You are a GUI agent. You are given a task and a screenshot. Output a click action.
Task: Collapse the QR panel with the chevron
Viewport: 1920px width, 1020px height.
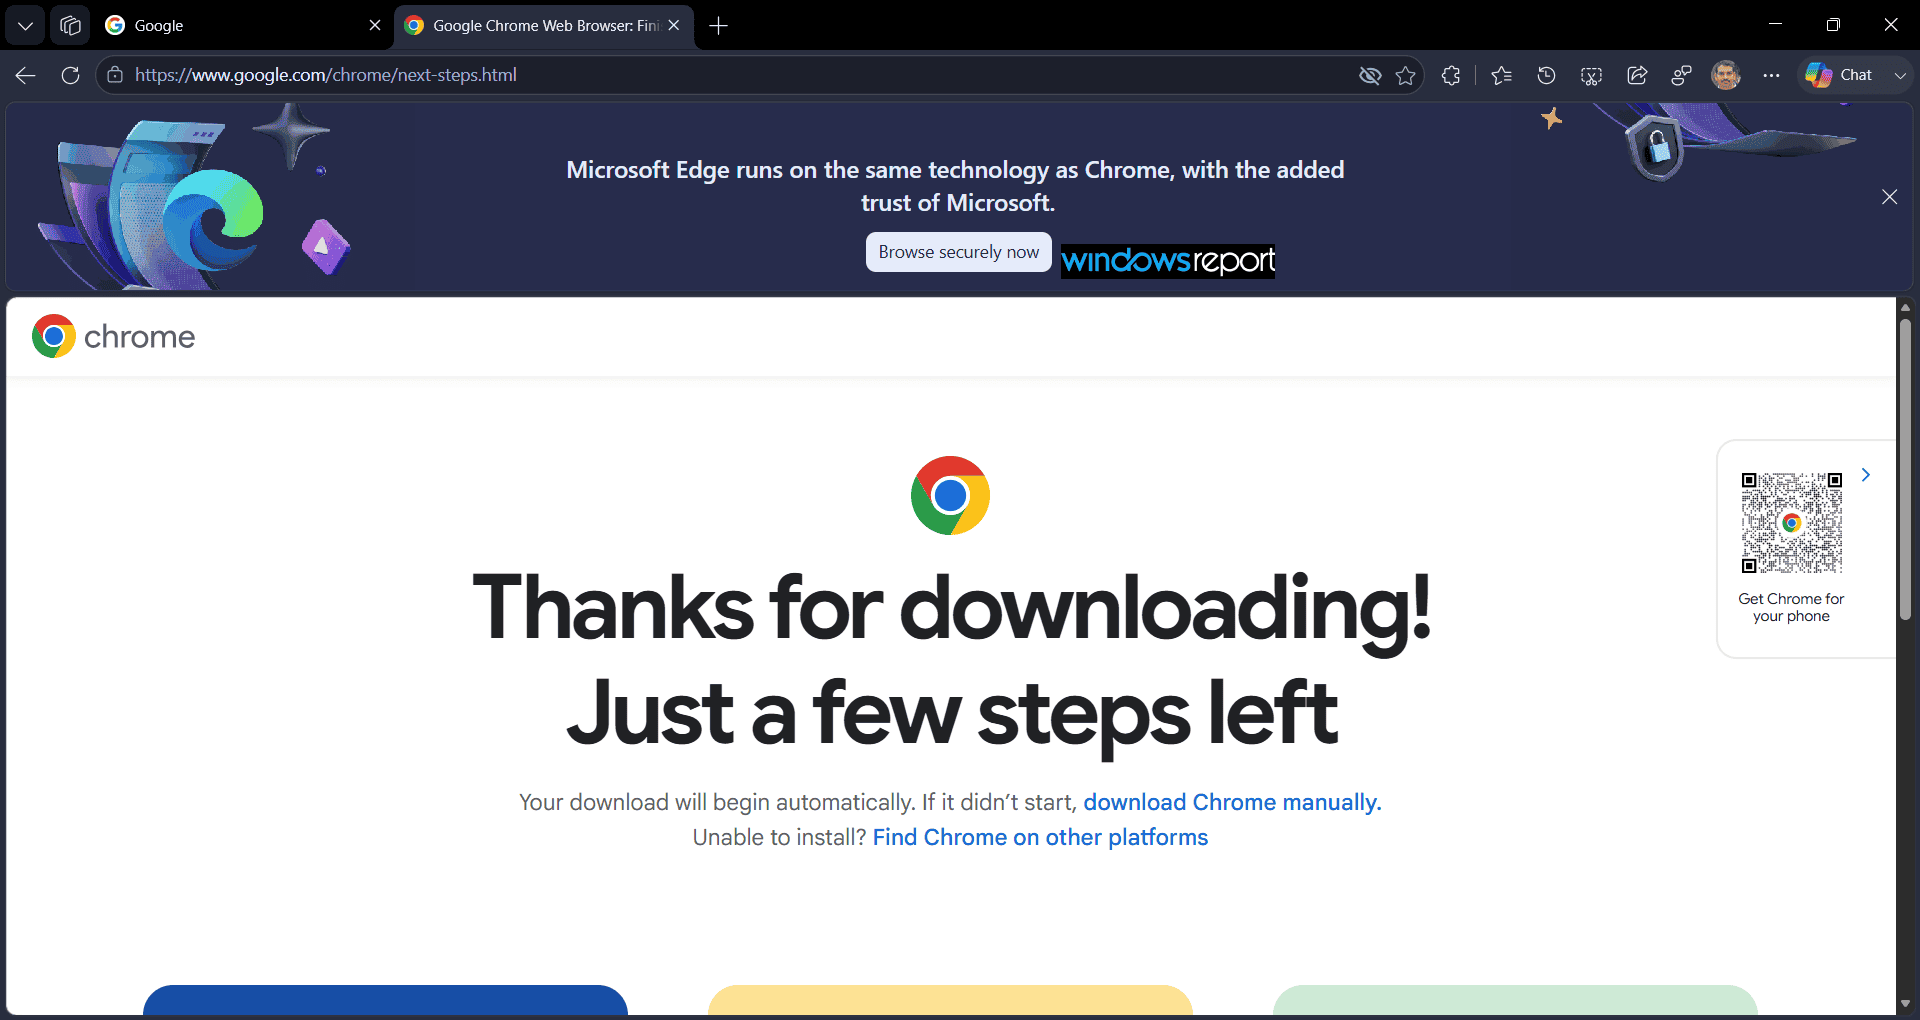(1865, 475)
